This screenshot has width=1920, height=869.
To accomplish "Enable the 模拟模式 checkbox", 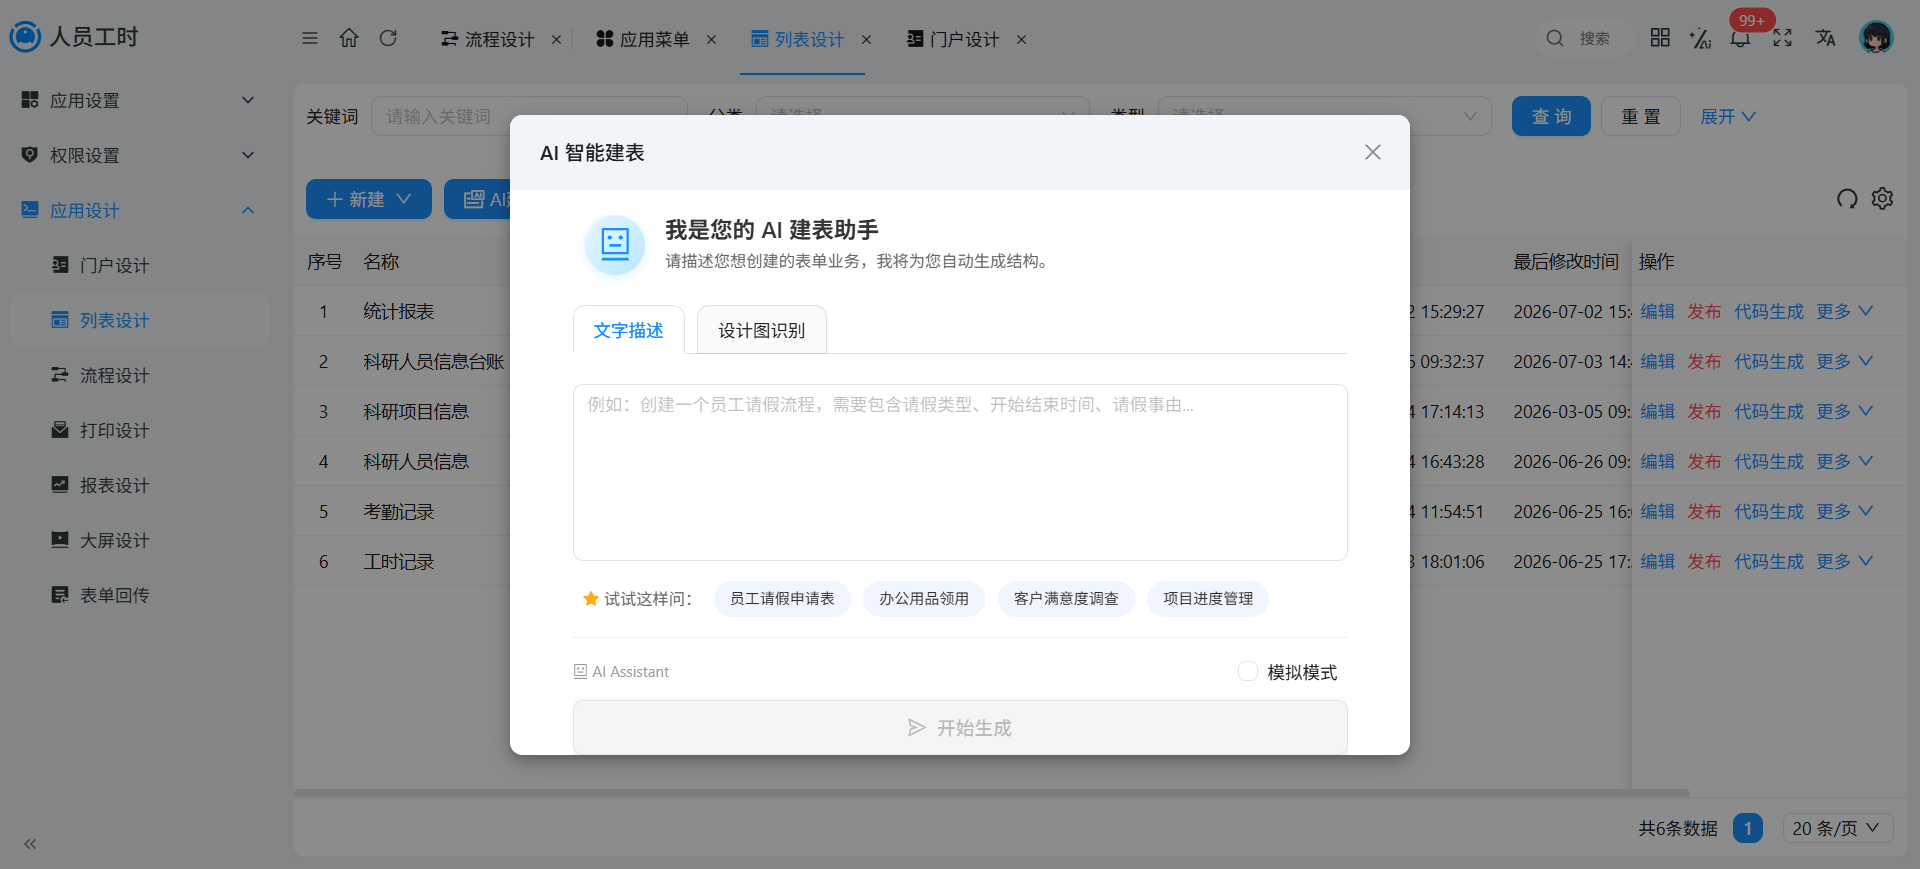I will coord(1248,671).
